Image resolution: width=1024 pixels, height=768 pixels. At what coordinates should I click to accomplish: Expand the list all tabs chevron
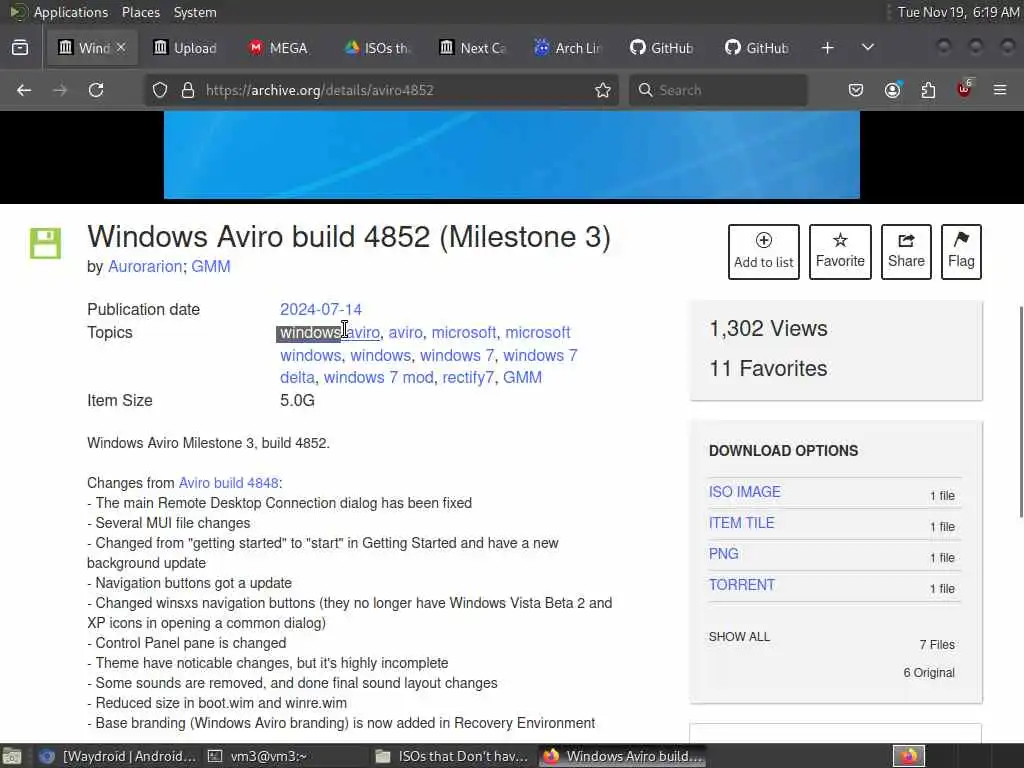click(x=868, y=48)
